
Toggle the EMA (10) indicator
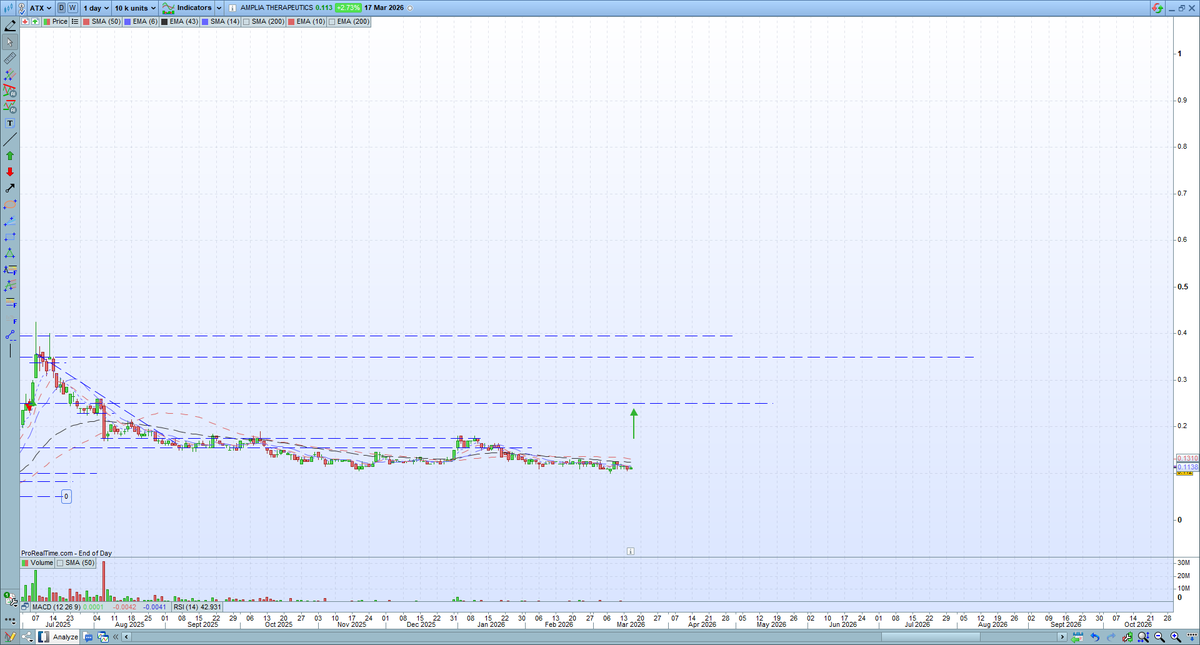[306, 21]
